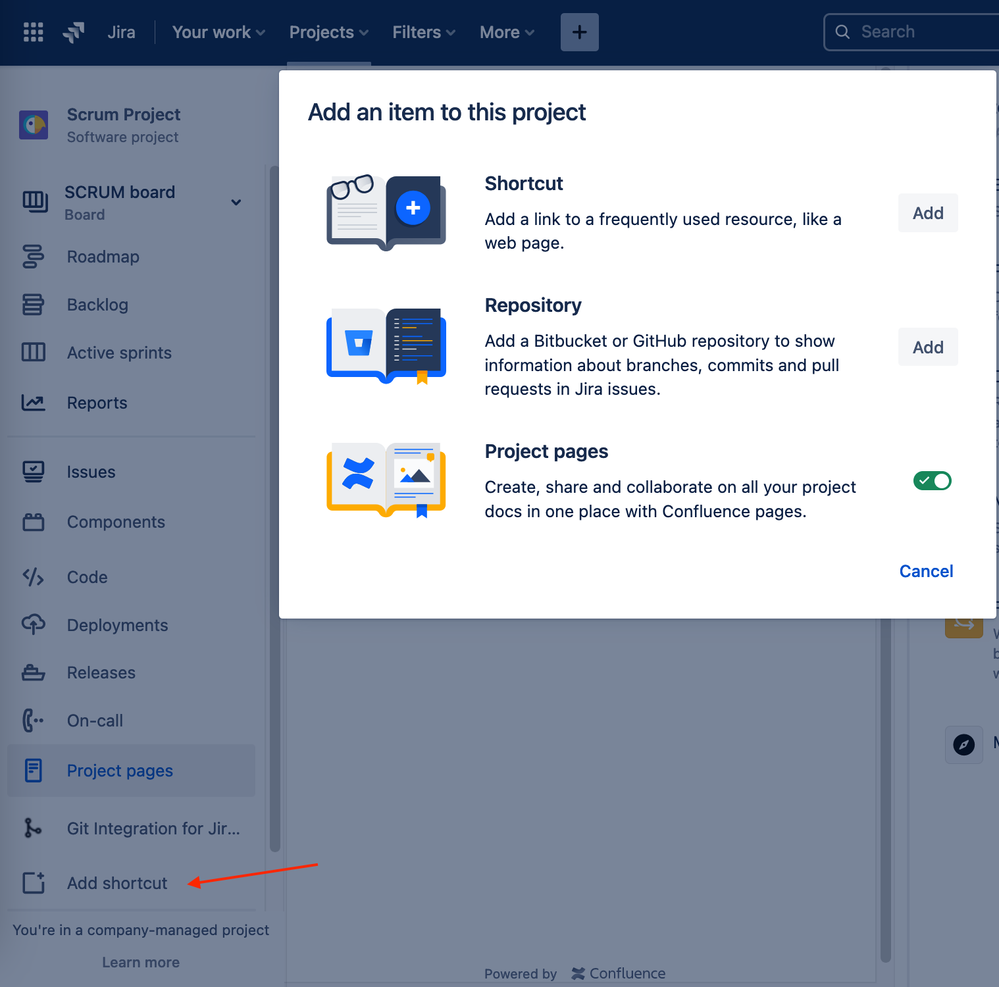This screenshot has width=999, height=987.
Task: Open Active sprints in the sidebar
Action: [131, 352]
